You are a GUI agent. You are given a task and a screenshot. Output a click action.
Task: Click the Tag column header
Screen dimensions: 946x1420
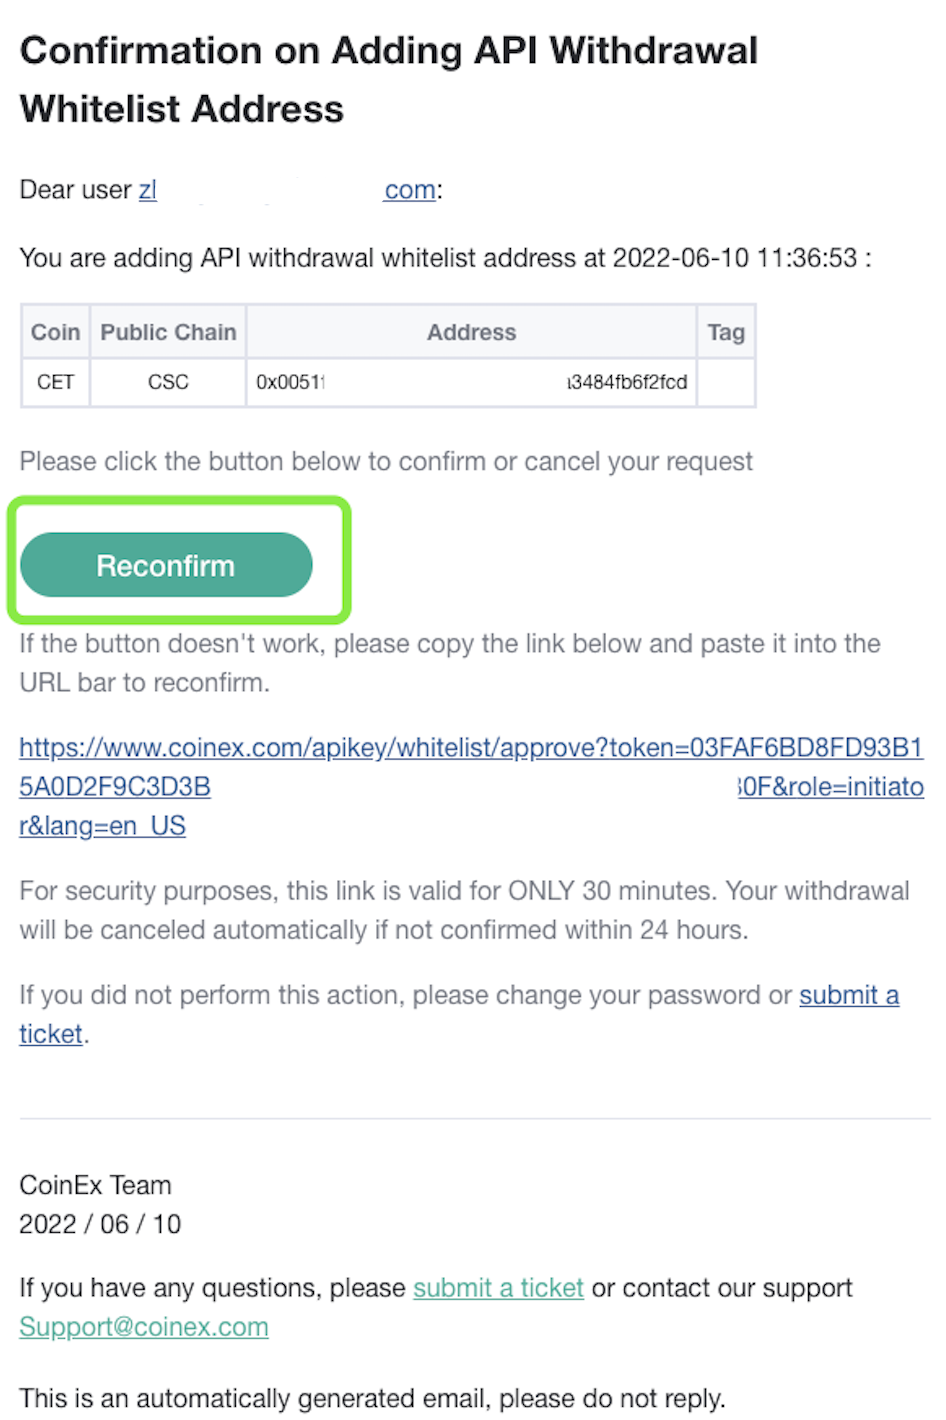(726, 332)
